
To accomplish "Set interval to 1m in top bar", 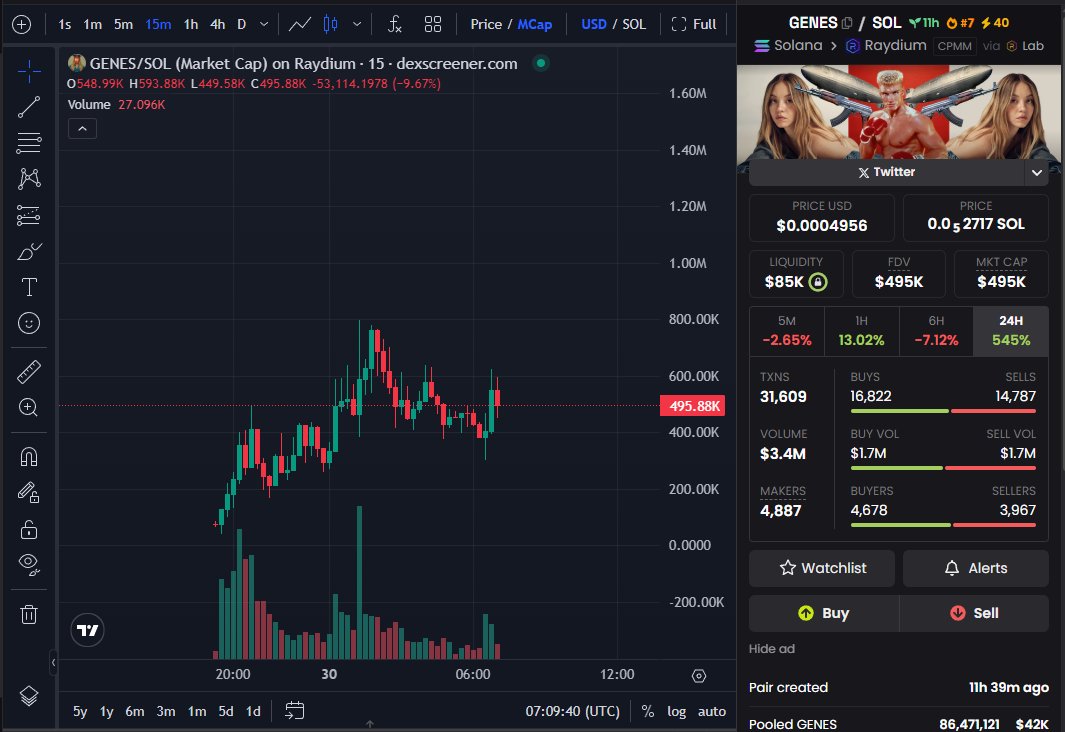I will tap(92, 24).
